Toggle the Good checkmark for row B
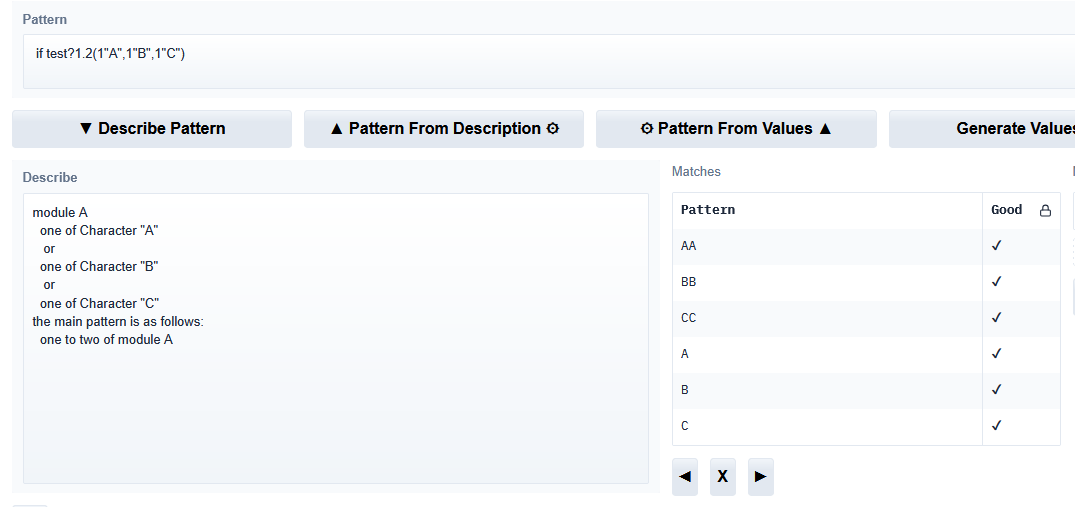This screenshot has width=1075, height=507. click(x=996, y=390)
